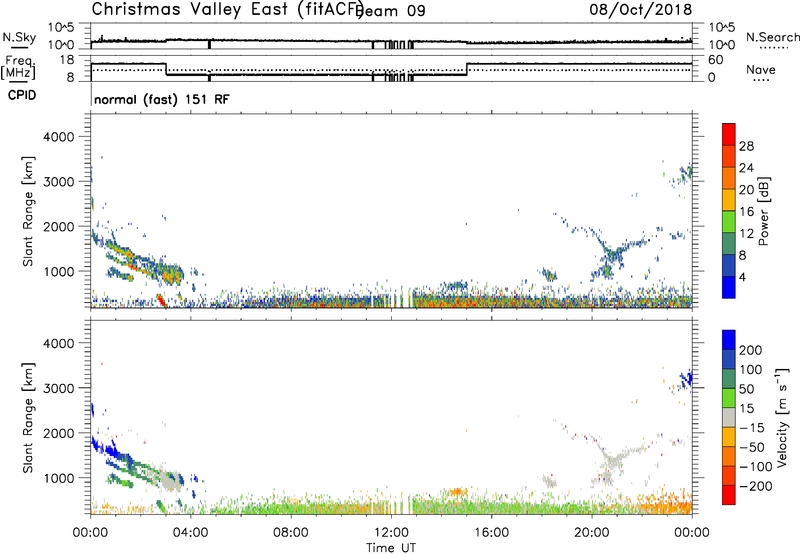The image size is (800, 554).
Task: Click the '24' label on Power colorbar
Action: click(x=746, y=168)
